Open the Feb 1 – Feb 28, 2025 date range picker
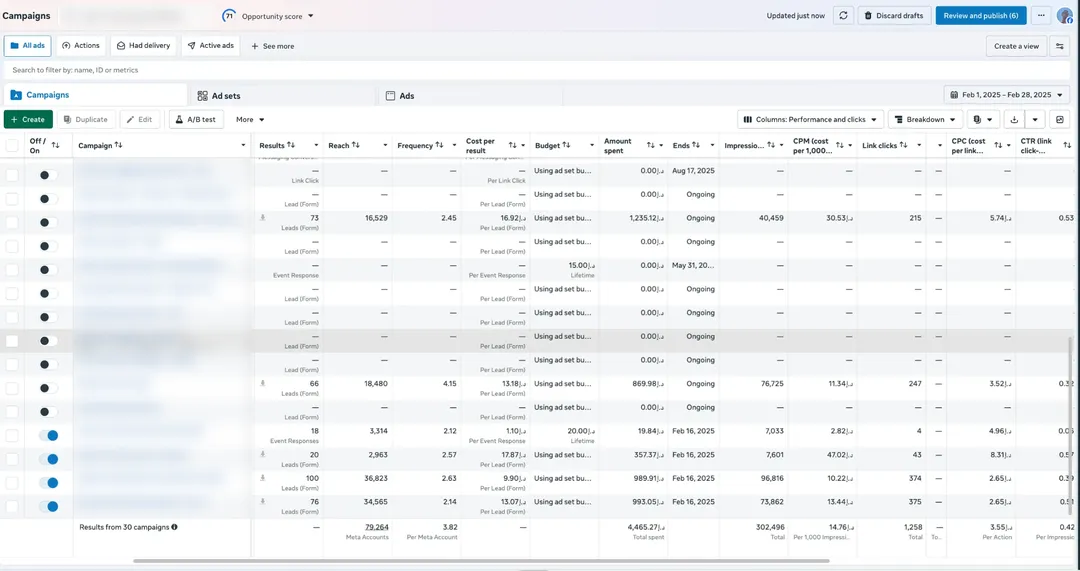Image resolution: width=1080 pixels, height=571 pixels. pyautogui.click(x=1006, y=95)
